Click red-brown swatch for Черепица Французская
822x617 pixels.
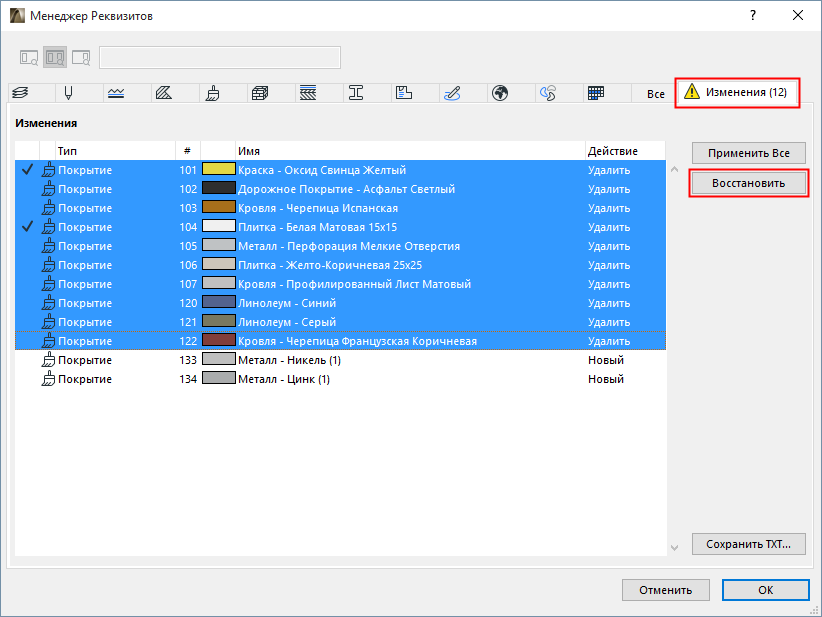pos(219,340)
